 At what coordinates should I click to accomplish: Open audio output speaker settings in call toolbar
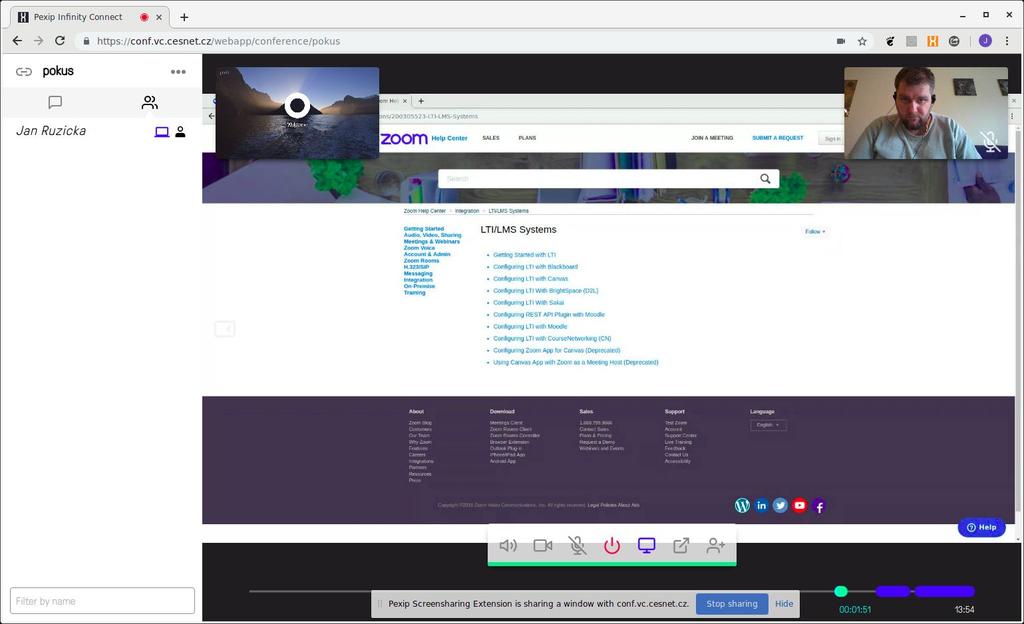coord(507,545)
